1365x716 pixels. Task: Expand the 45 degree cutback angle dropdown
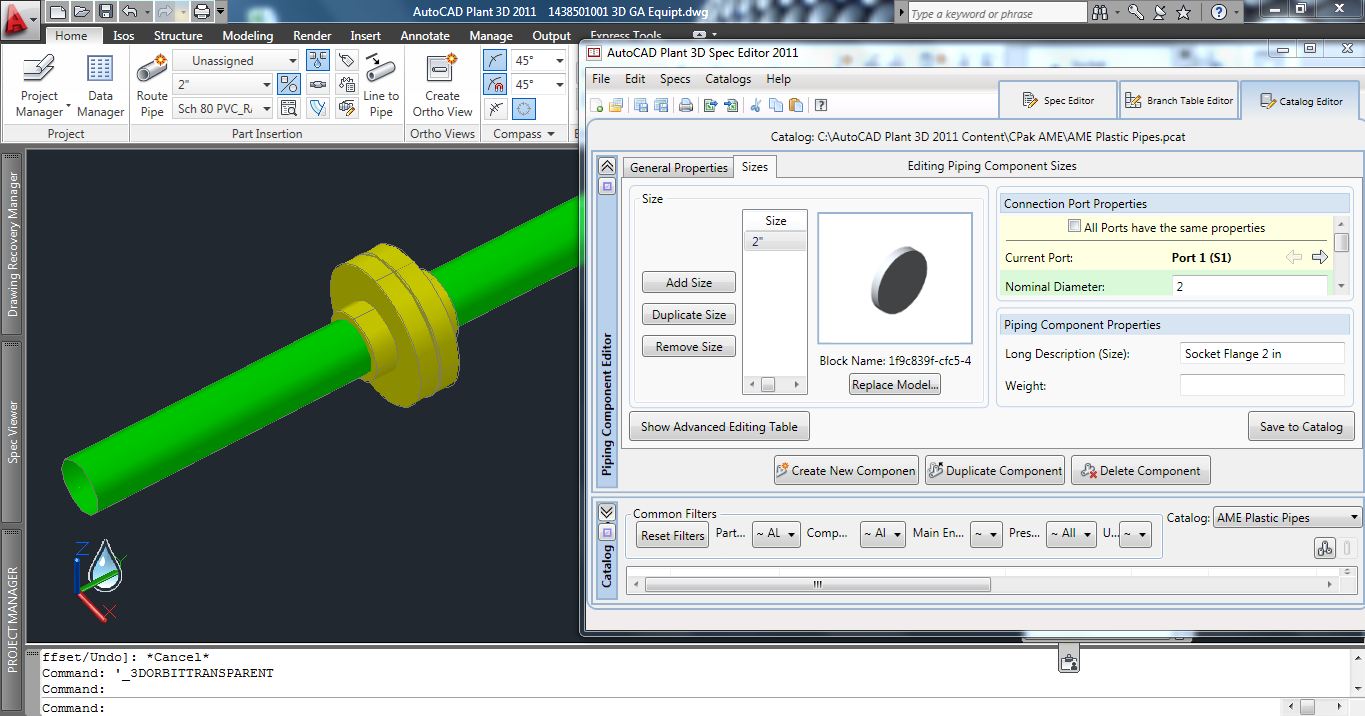pyautogui.click(x=558, y=60)
